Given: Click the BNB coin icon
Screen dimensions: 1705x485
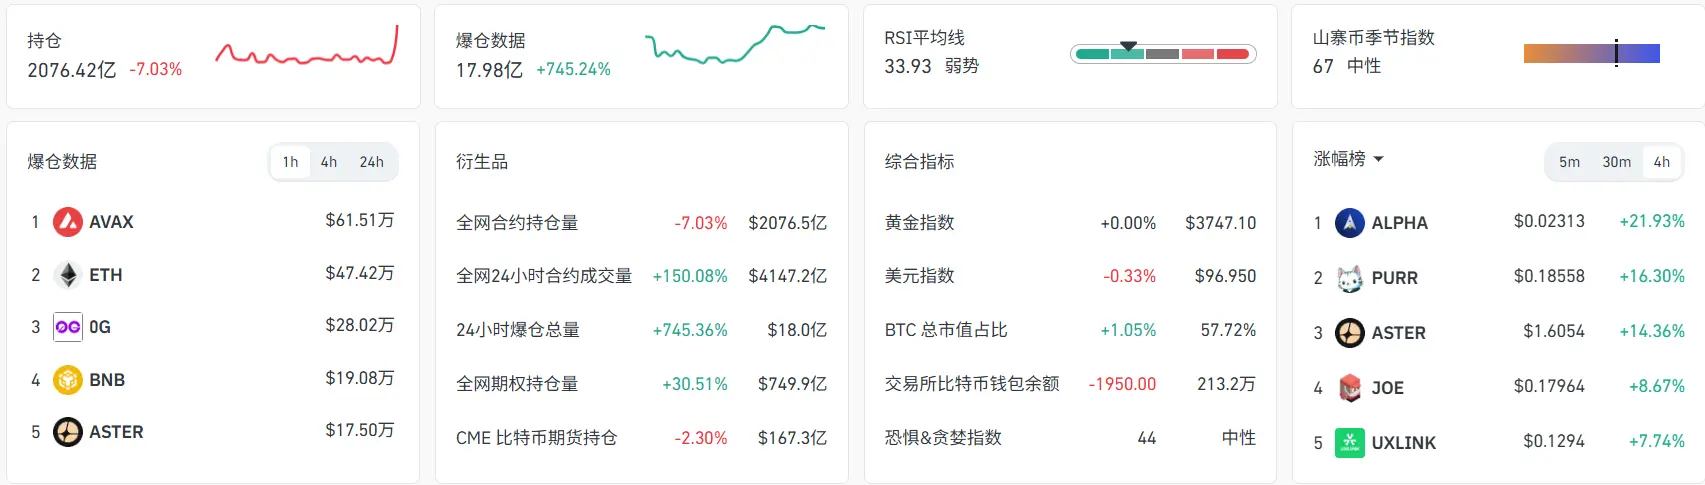Looking at the screenshot, I should click(68, 380).
